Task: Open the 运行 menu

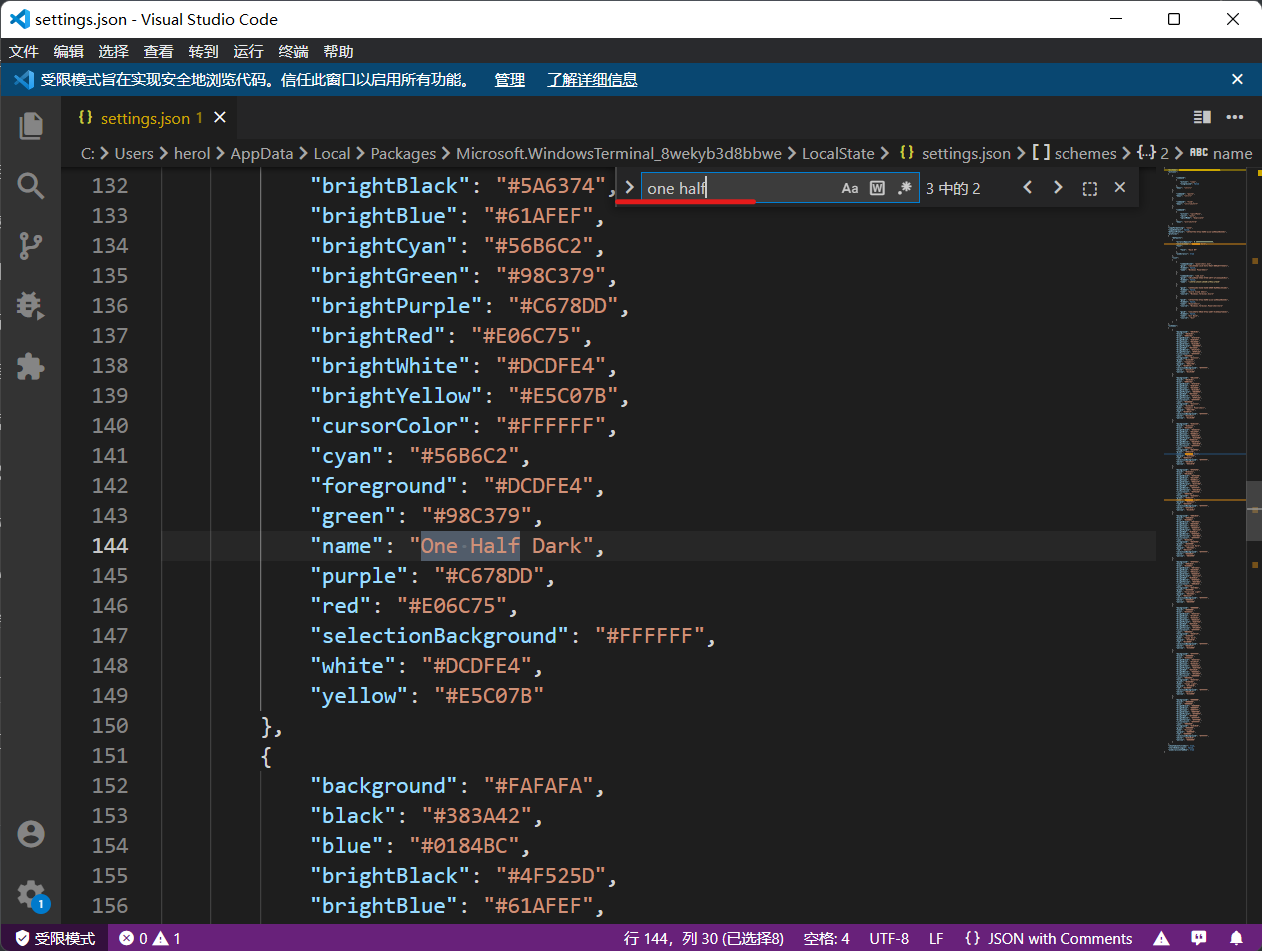Action: click(x=248, y=51)
